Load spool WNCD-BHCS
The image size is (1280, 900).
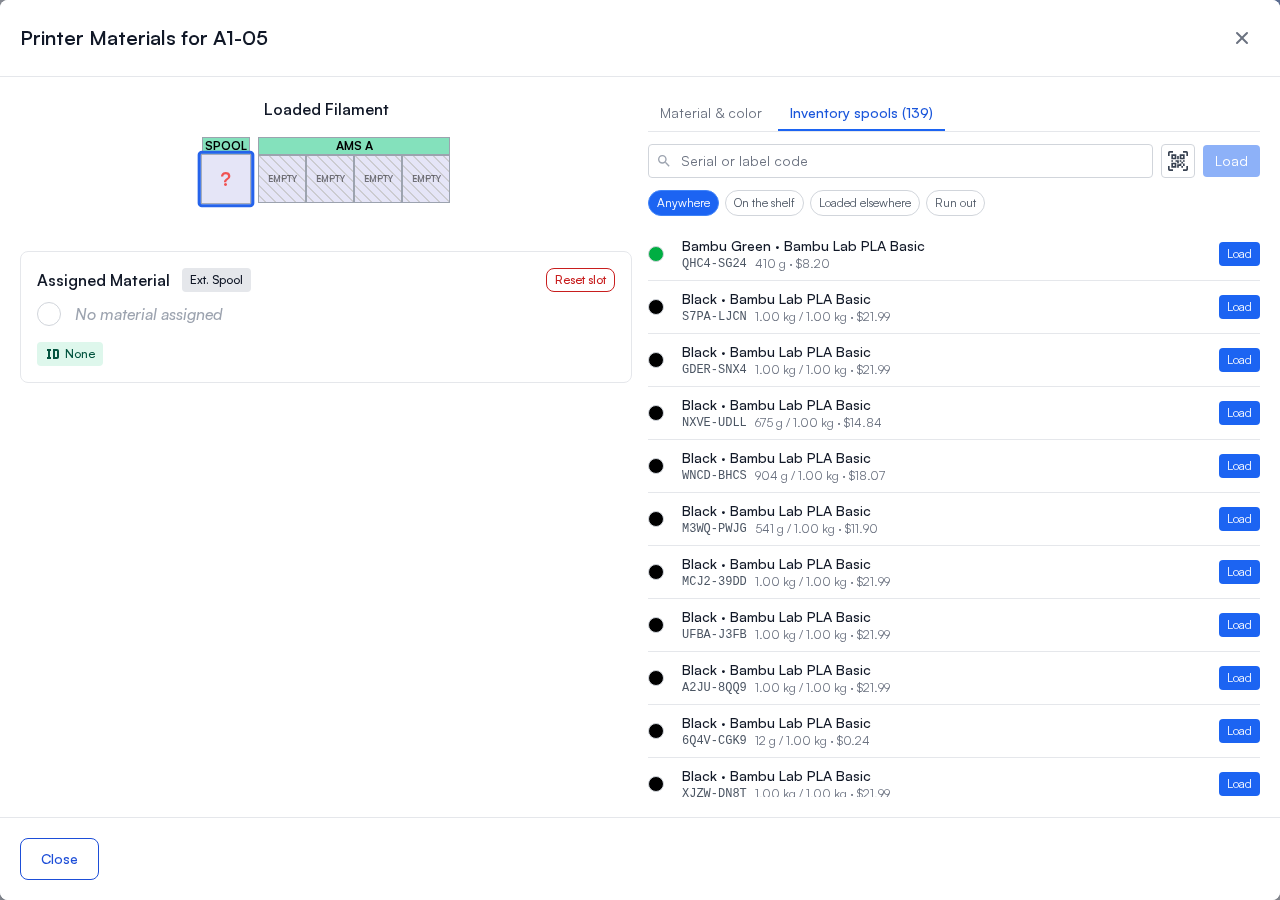tap(1239, 466)
